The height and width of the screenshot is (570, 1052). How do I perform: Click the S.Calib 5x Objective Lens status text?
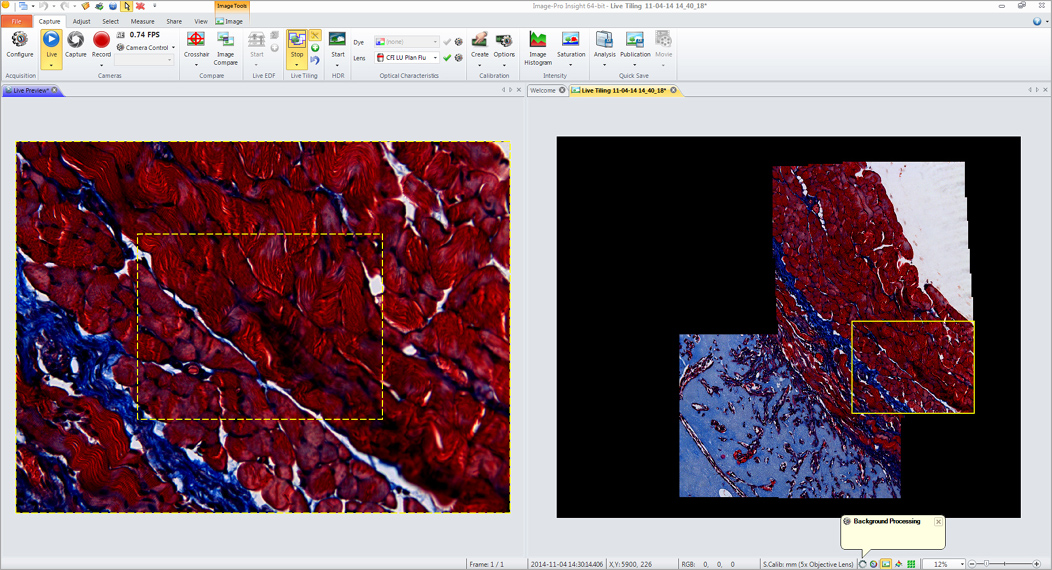(808, 564)
